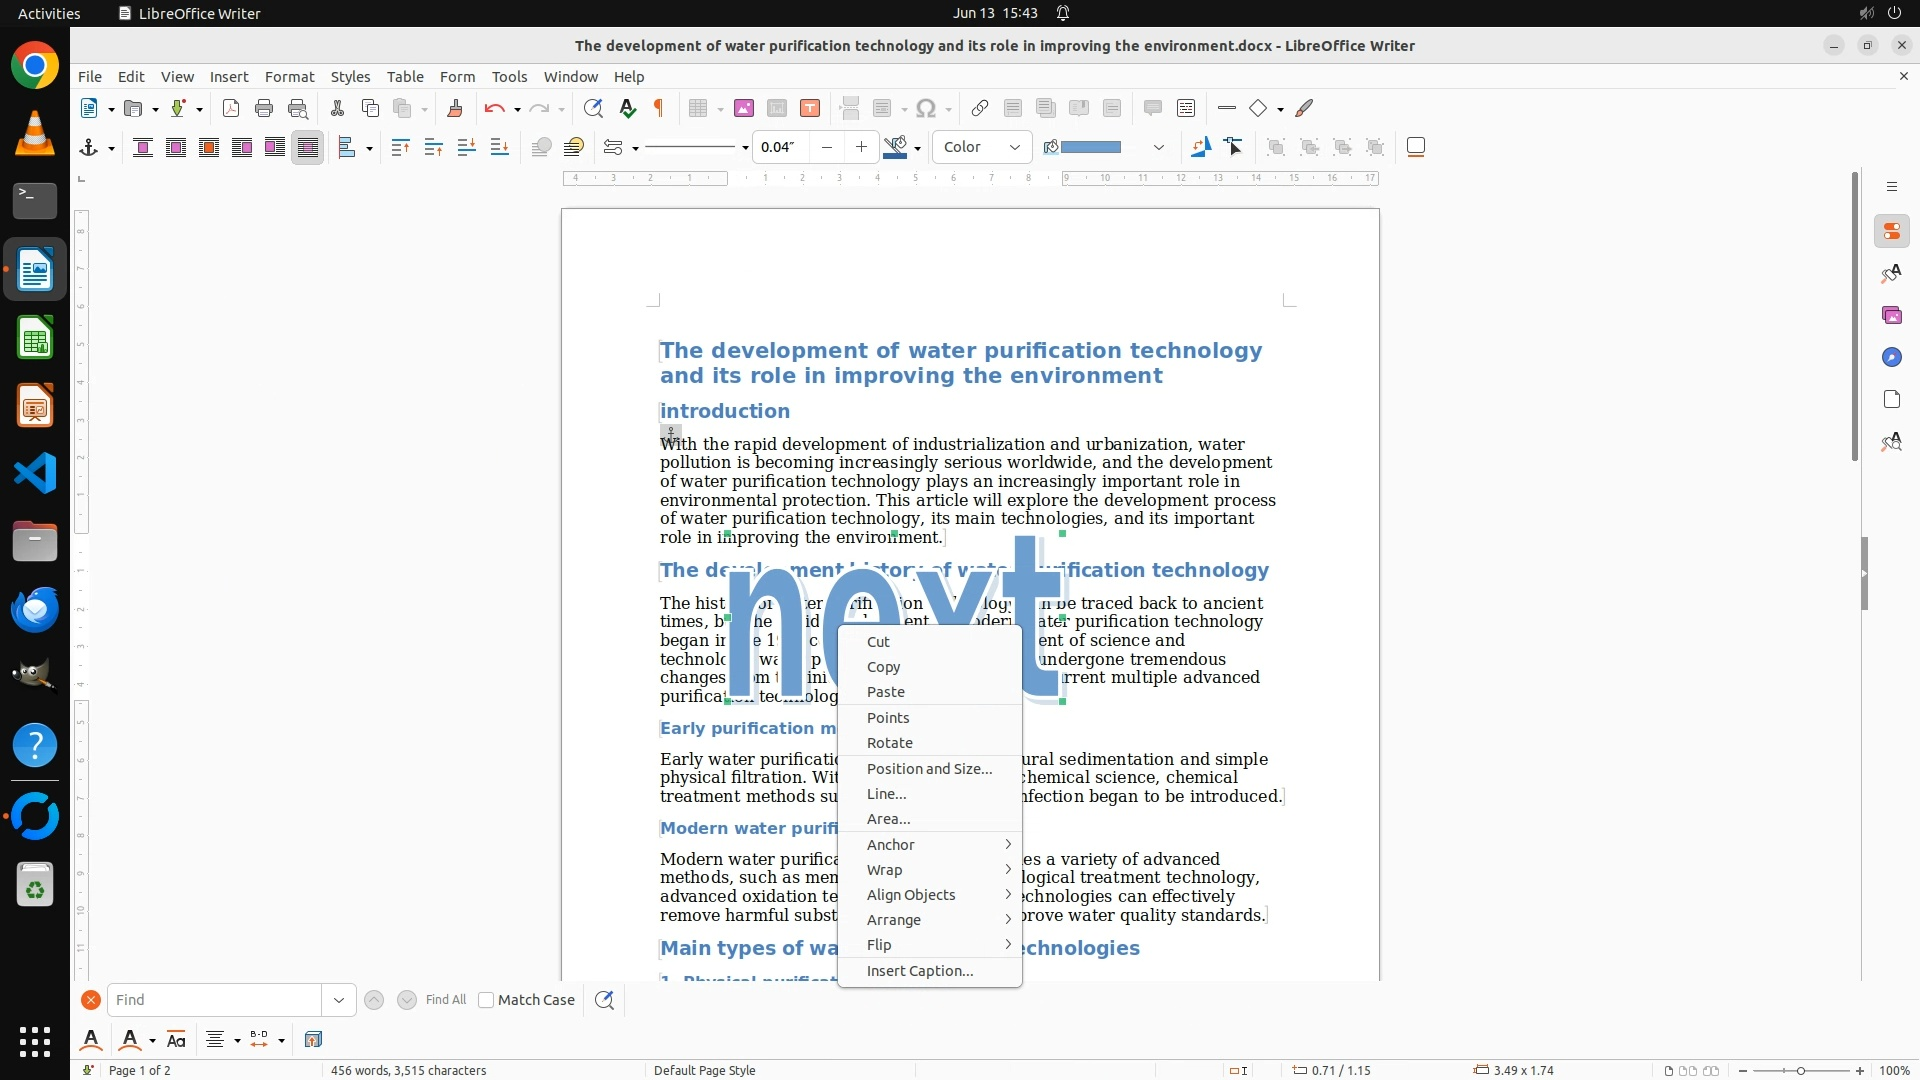
Task: Select Position and Size in context menu
Action: coord(929,768)
